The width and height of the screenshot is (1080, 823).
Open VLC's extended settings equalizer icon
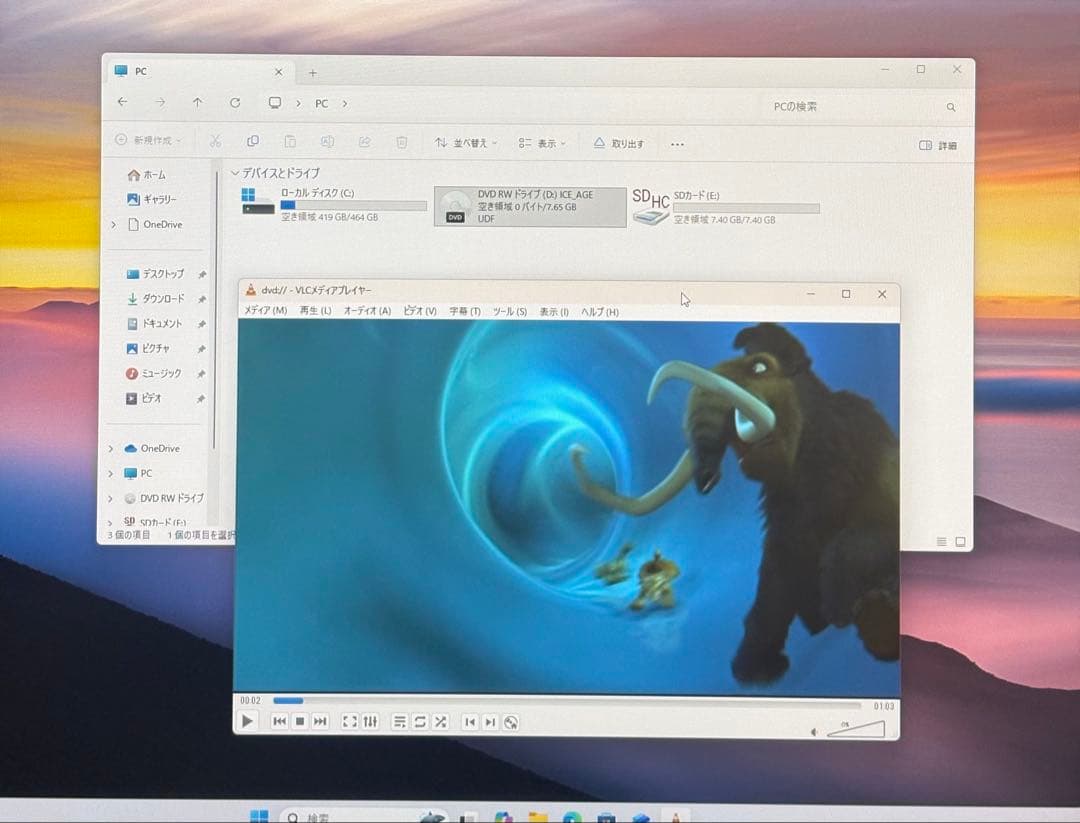click(x=371, y=721)
